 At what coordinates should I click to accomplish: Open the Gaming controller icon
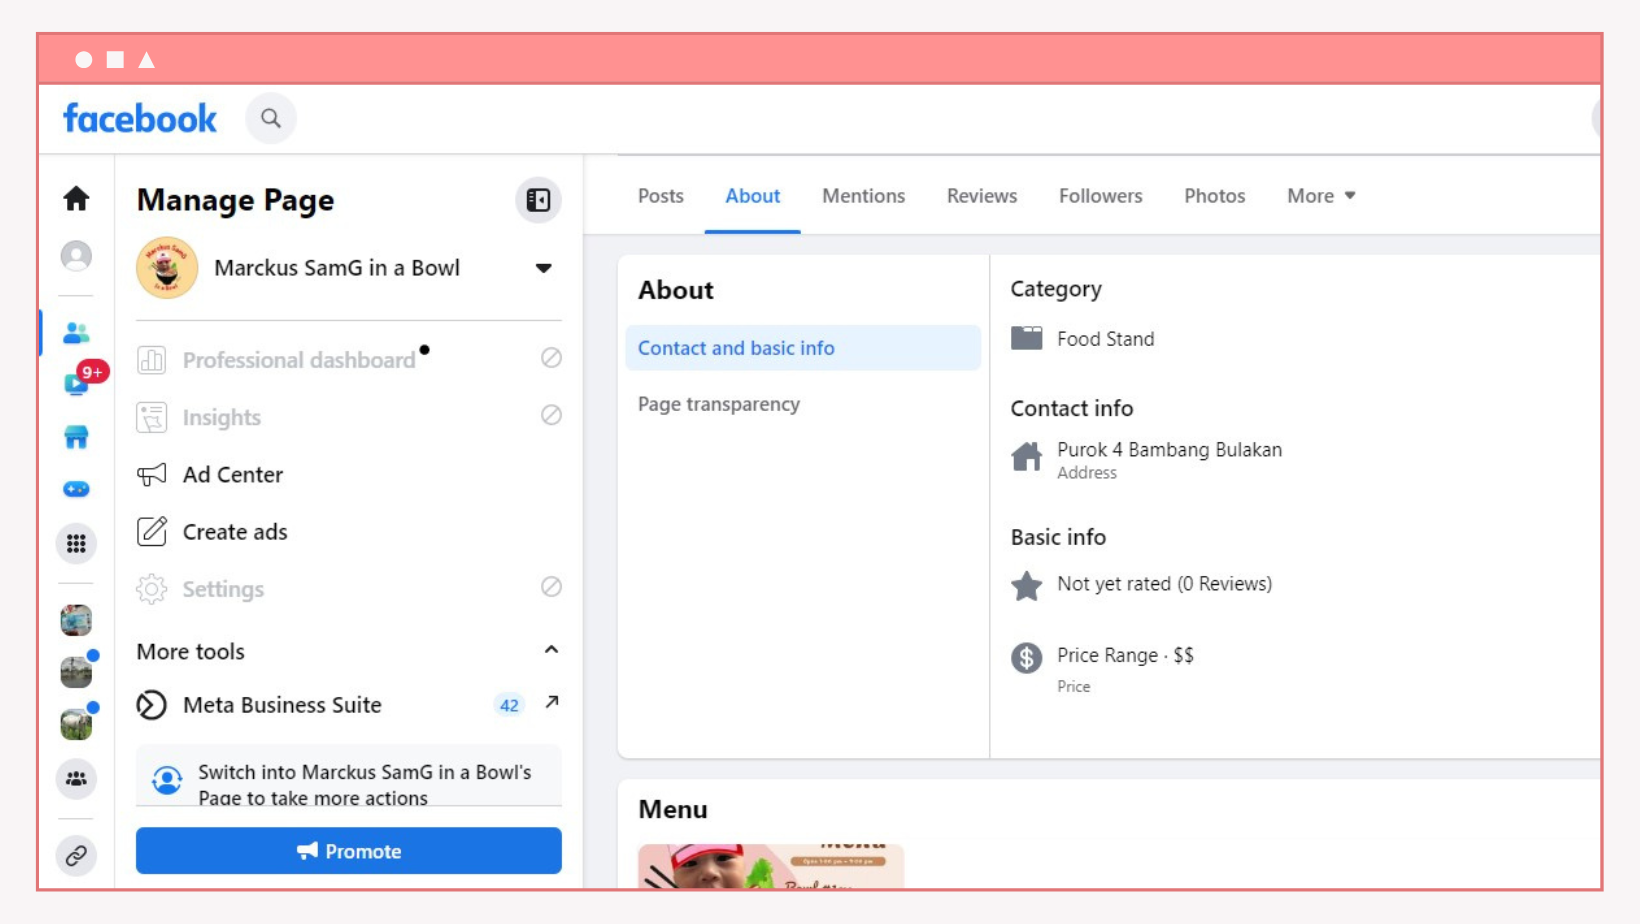click(x=76, y=489)
